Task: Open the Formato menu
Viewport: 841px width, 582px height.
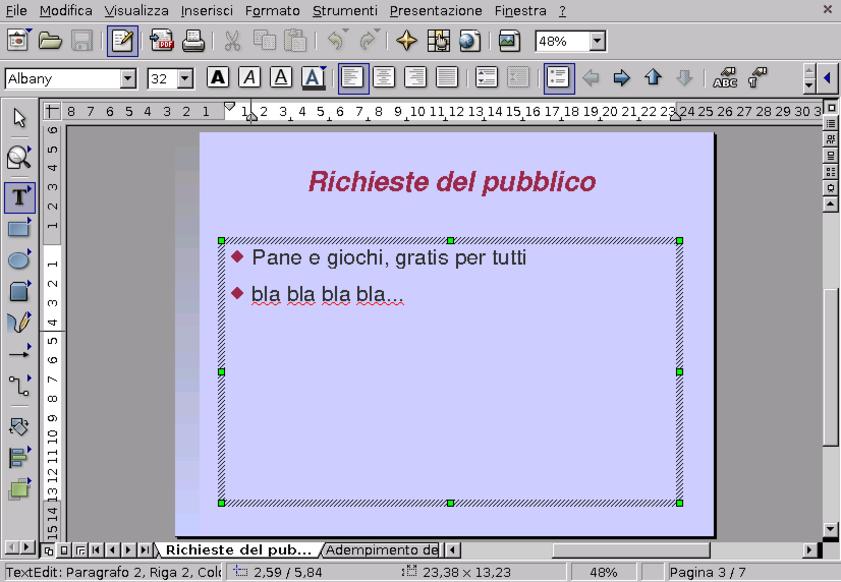Action: tap(272, 10)
